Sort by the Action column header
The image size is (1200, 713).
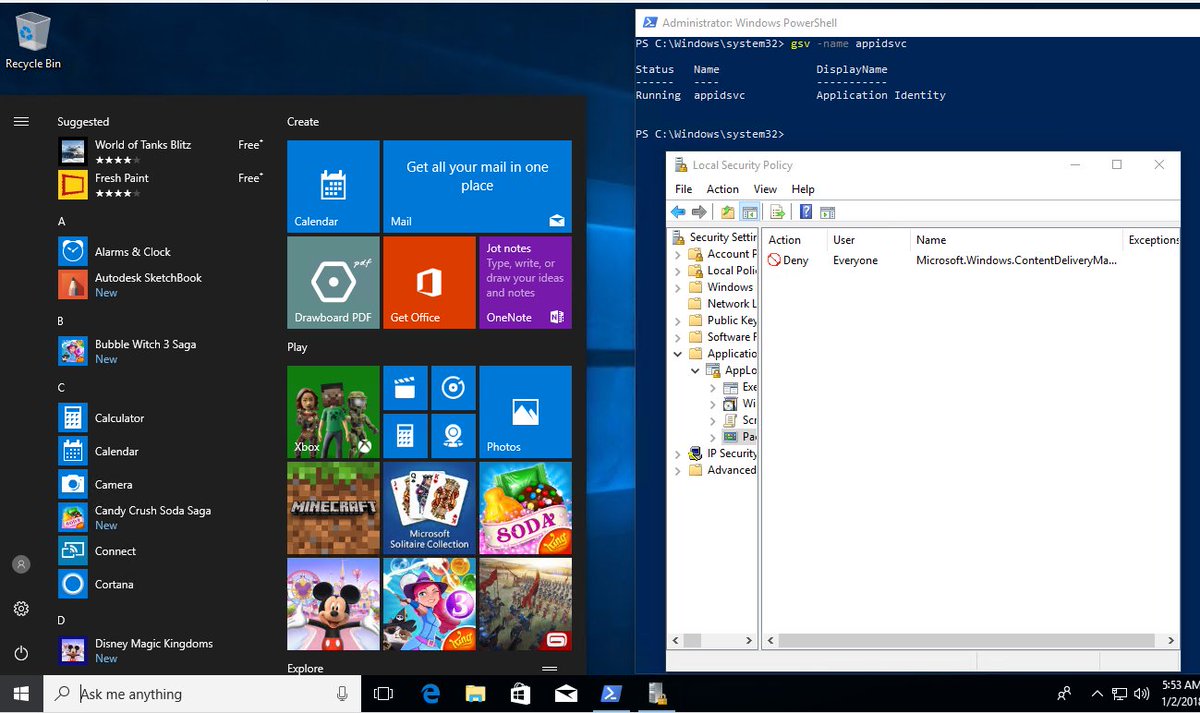pyautogui.click(x=795, y=240)
